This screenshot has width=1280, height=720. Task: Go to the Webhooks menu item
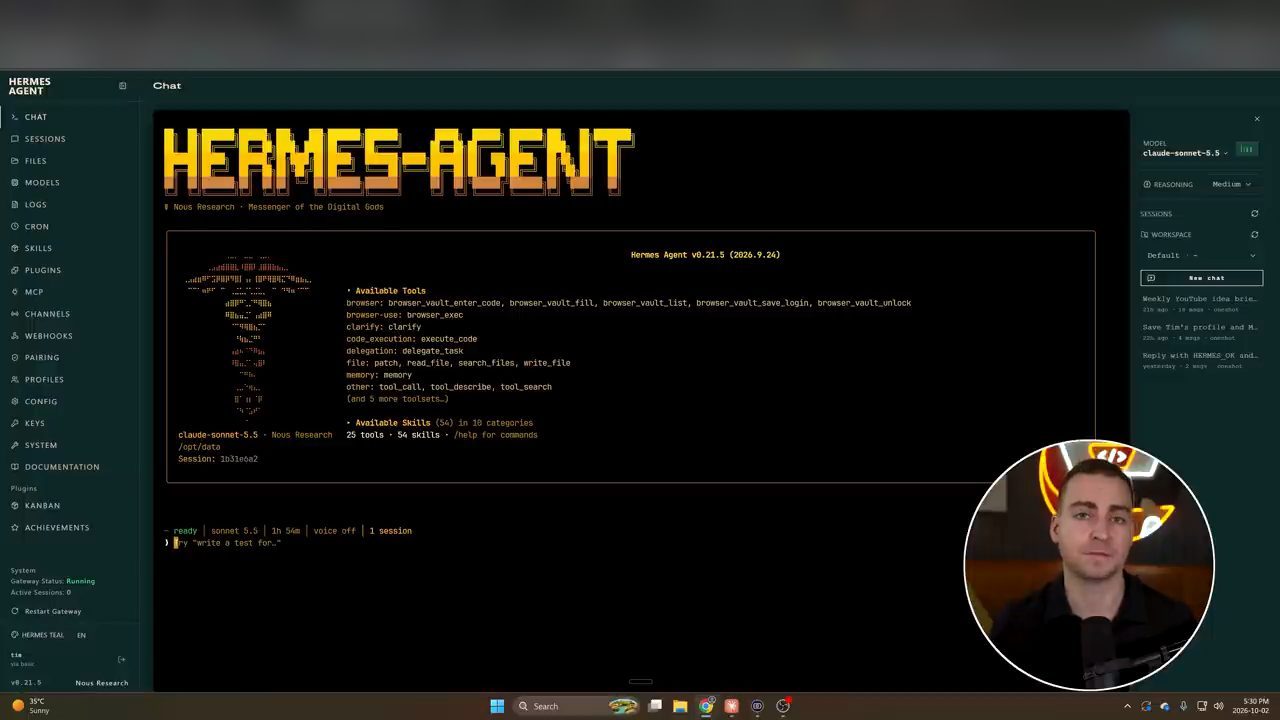49,336
